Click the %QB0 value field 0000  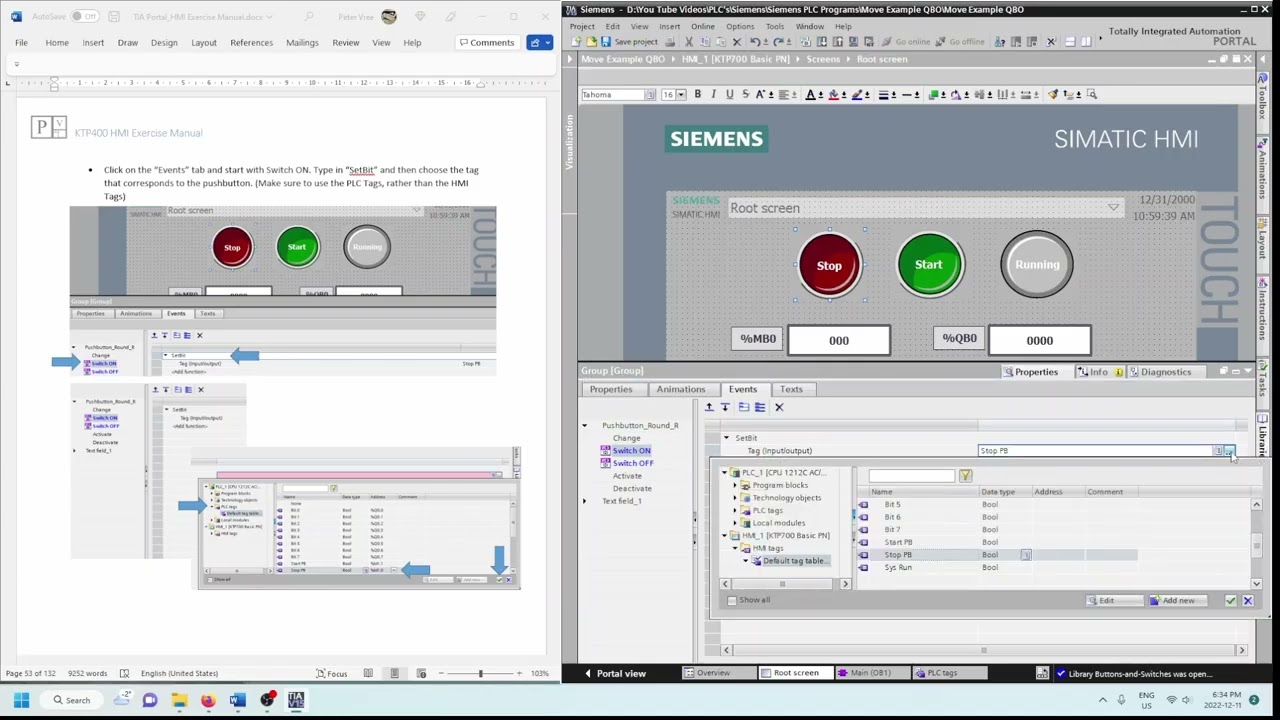pos(1039,340)
